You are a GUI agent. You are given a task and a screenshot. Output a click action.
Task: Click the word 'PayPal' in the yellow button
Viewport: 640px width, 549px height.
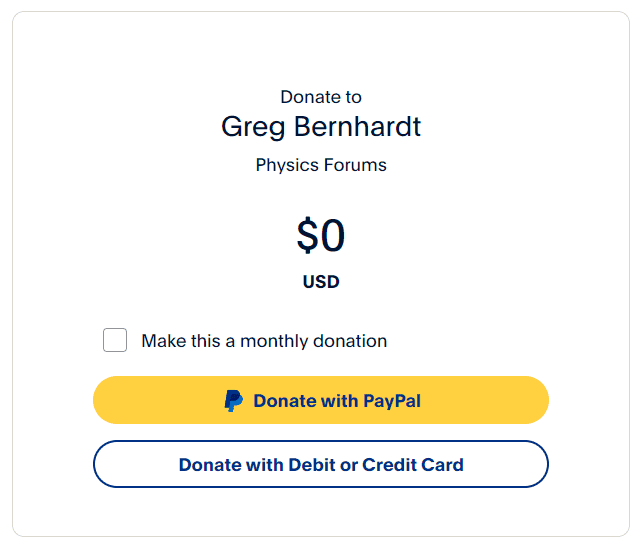pyautogui.click(x=392, y=401)
